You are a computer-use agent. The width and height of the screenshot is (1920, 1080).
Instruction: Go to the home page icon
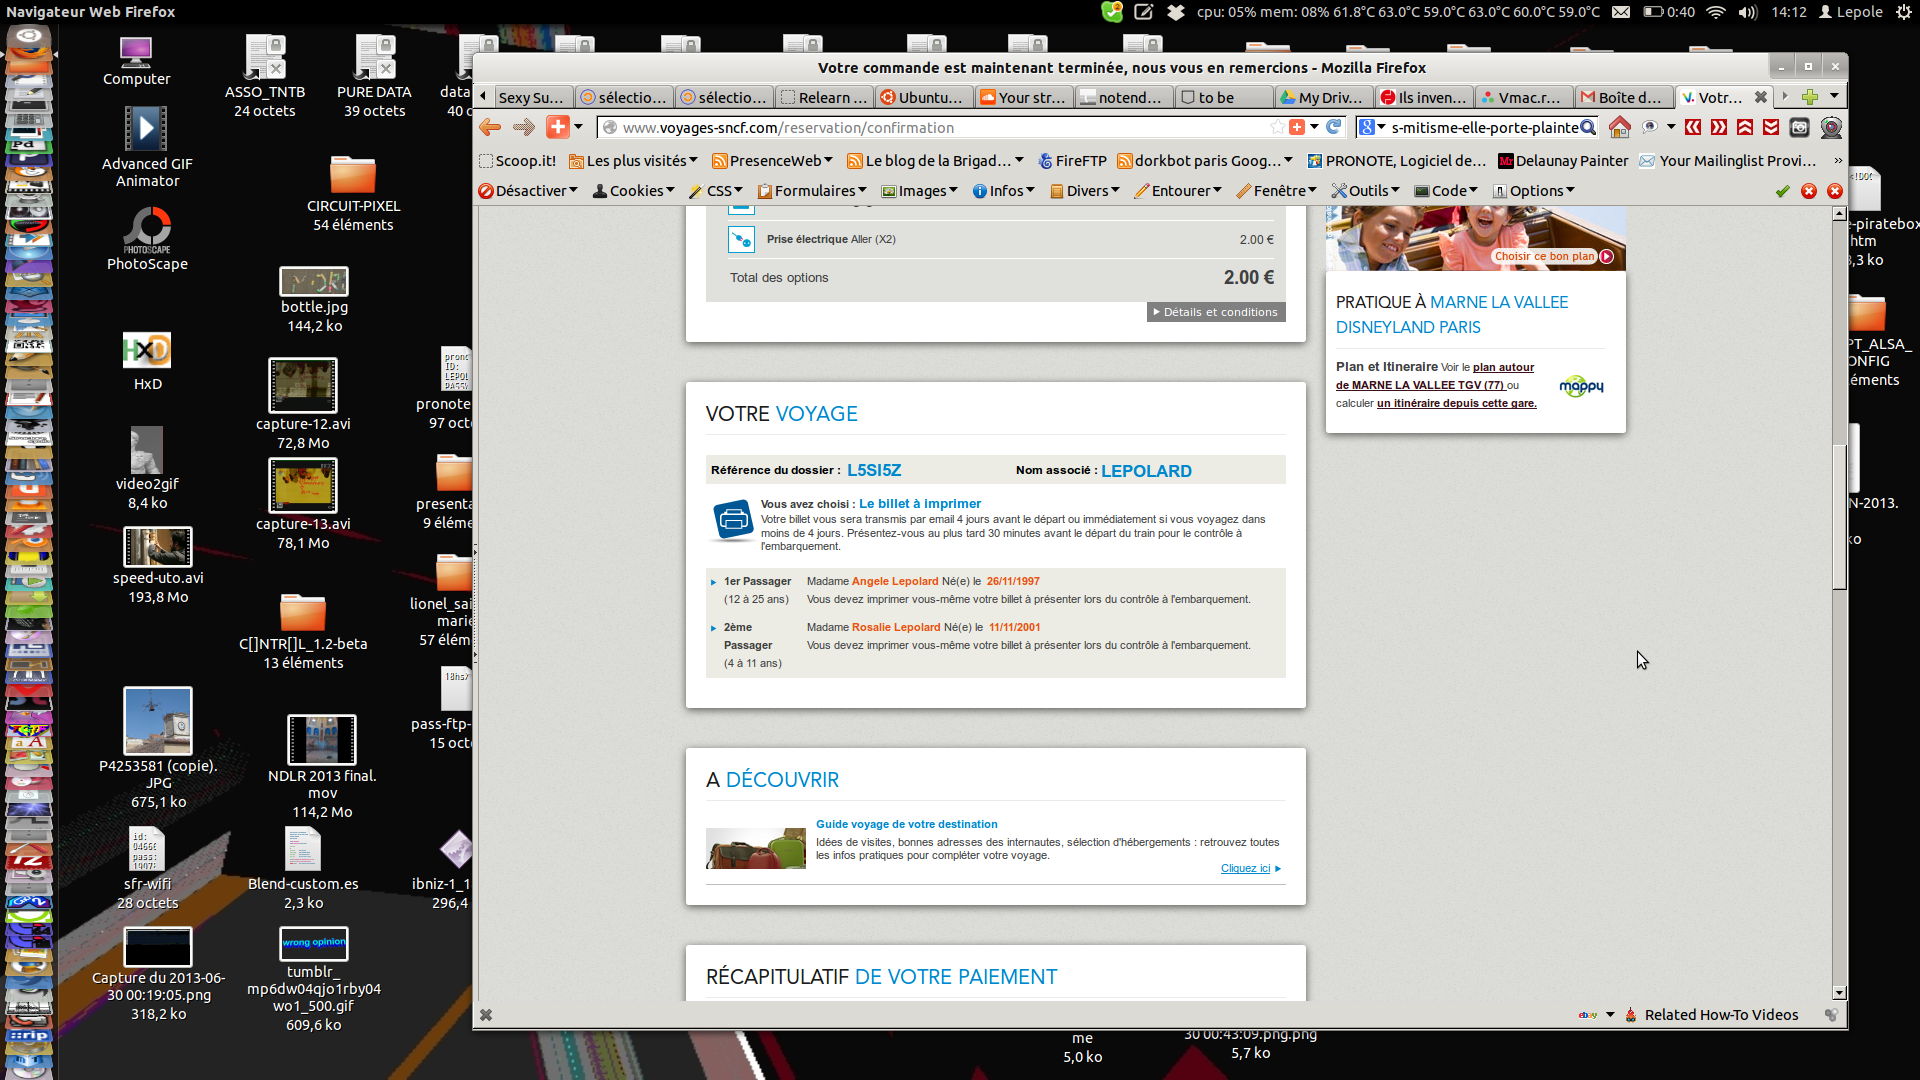click(x=1619, y=127)
